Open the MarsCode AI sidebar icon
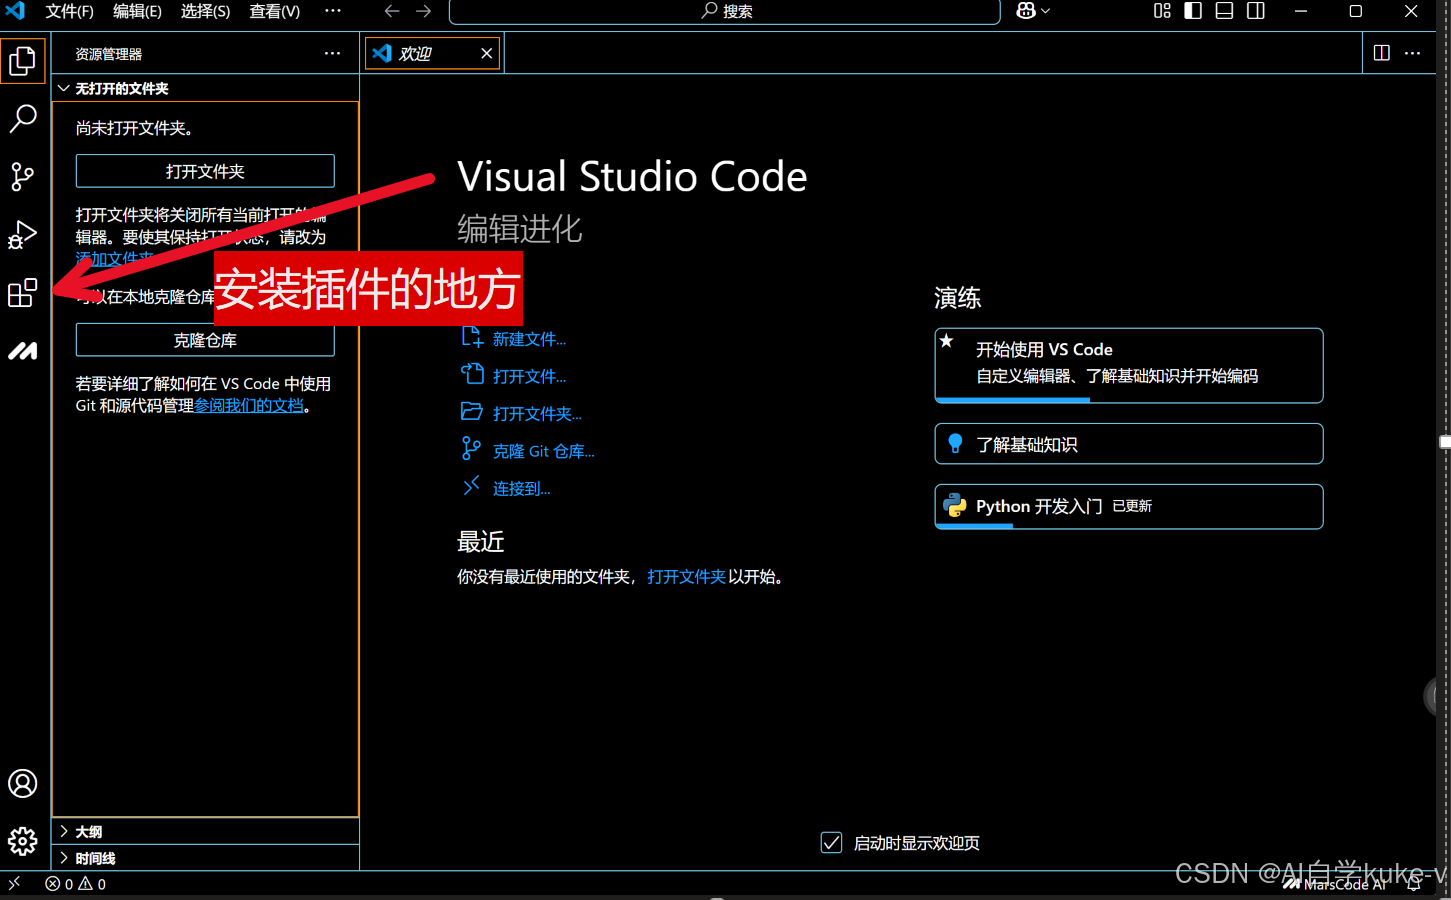 click(23, 351)
